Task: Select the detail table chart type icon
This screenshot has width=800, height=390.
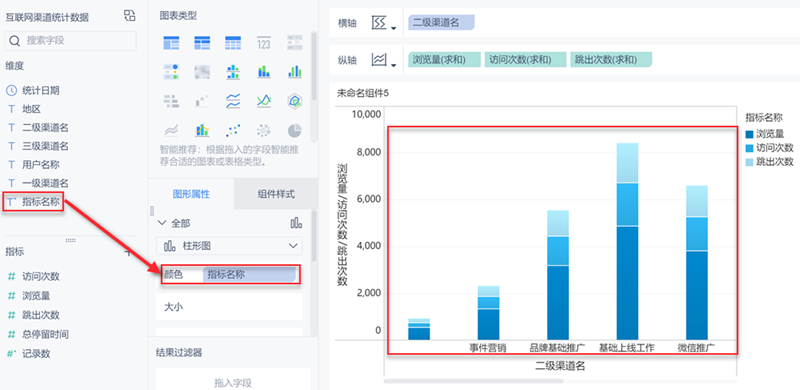Action: [x=233, y=43]
